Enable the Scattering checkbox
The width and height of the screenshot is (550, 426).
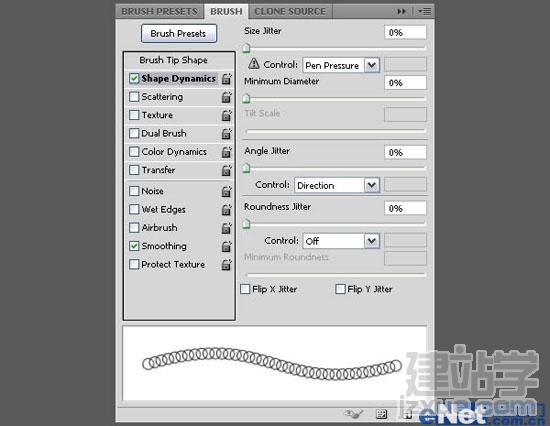pos(134,97)
